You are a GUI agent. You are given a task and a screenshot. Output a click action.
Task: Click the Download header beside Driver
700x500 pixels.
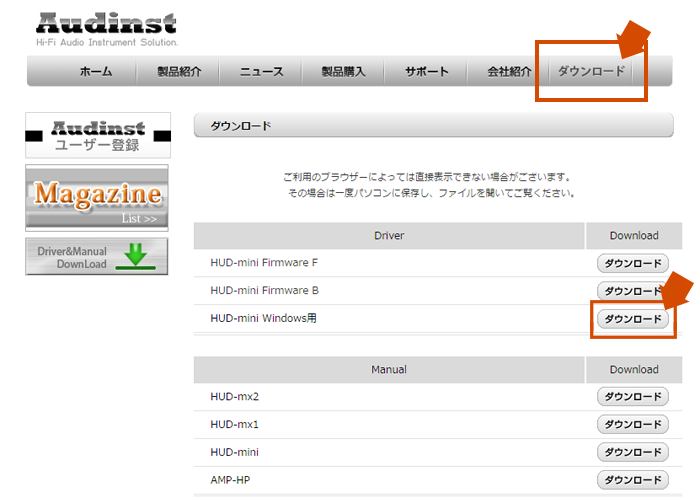click(634, 236)
